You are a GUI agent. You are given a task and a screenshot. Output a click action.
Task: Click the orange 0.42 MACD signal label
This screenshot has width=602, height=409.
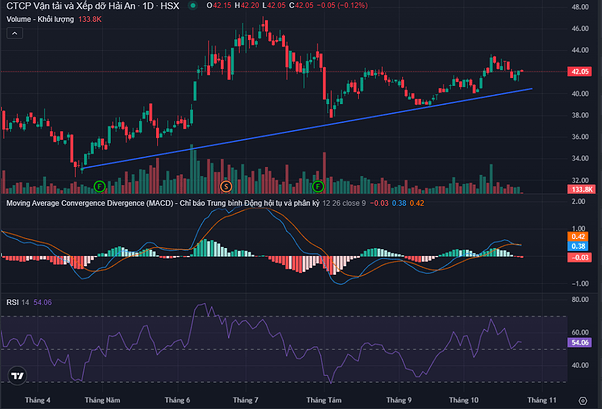pyautogui.click(x=578, y=237)
